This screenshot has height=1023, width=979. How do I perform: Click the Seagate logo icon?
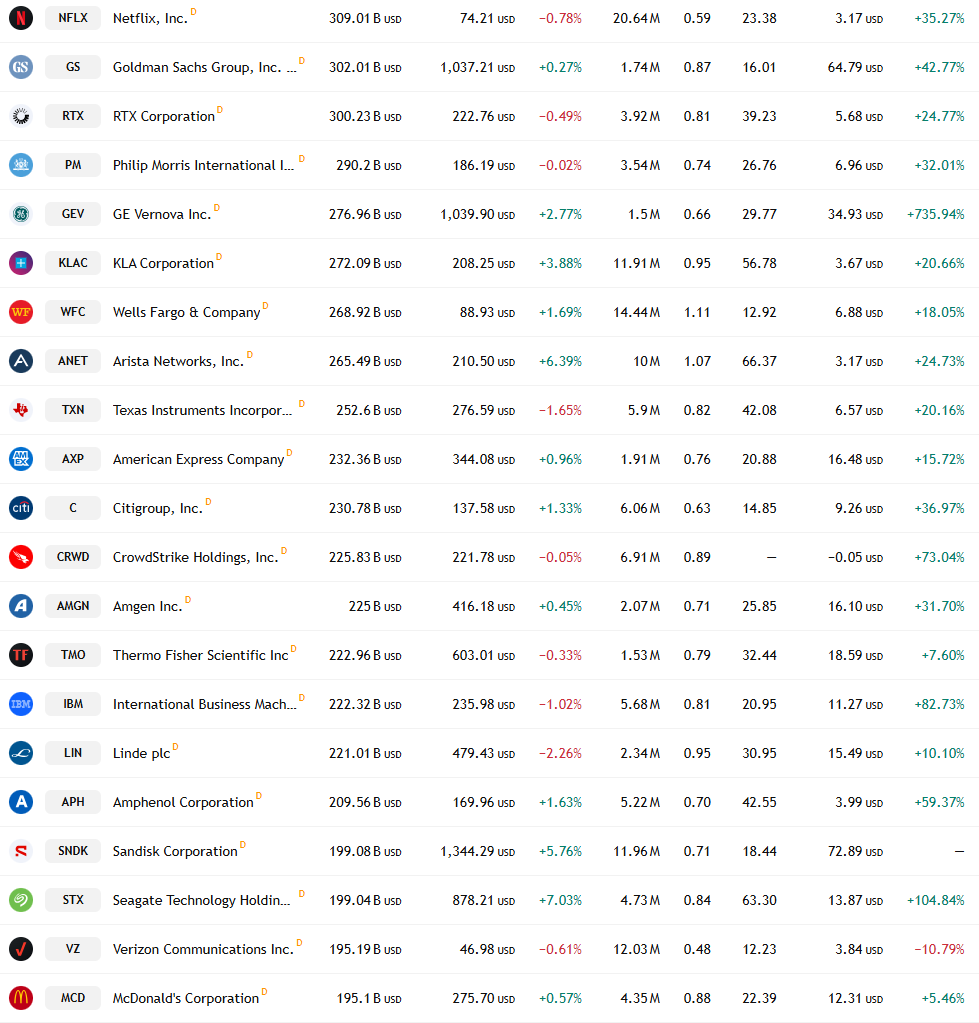[21, 900]
